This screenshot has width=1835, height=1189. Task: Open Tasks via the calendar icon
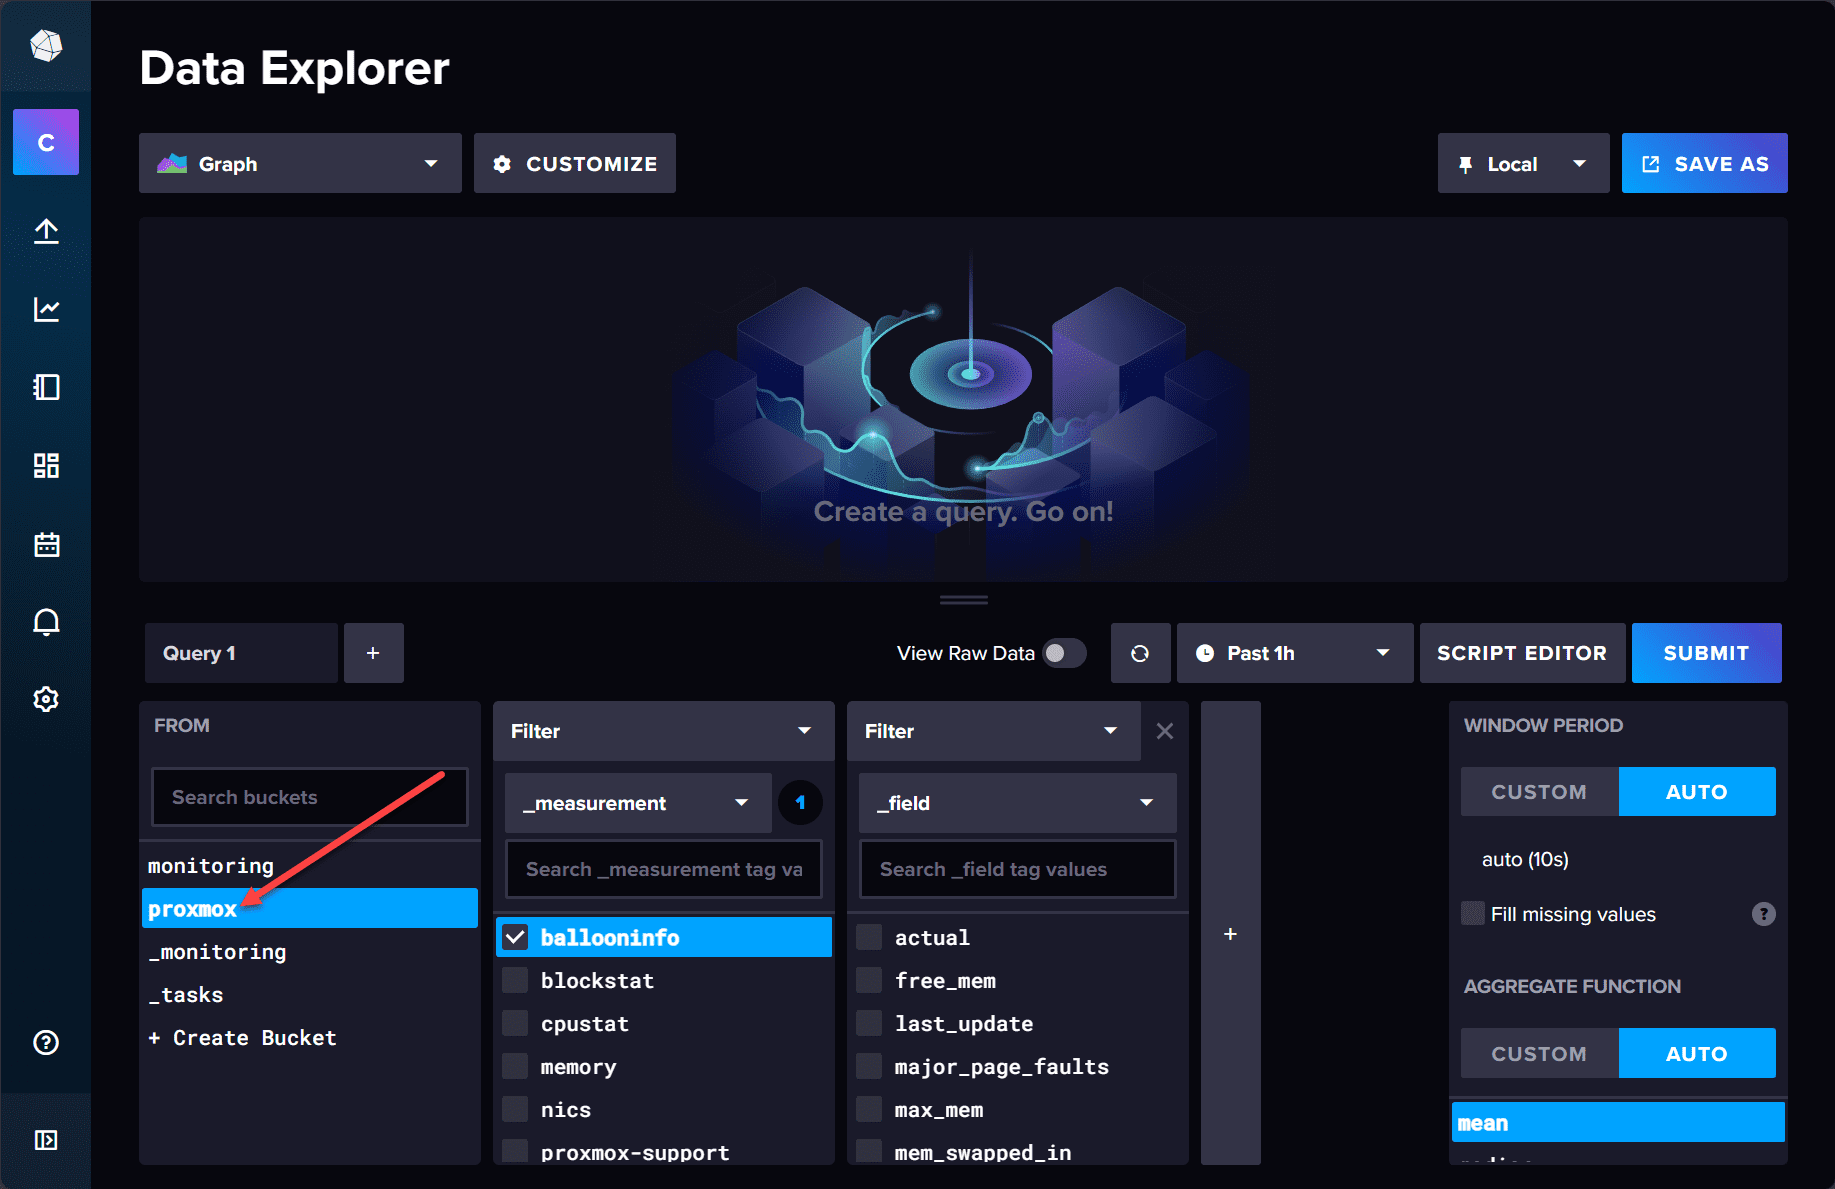(45, 543)
